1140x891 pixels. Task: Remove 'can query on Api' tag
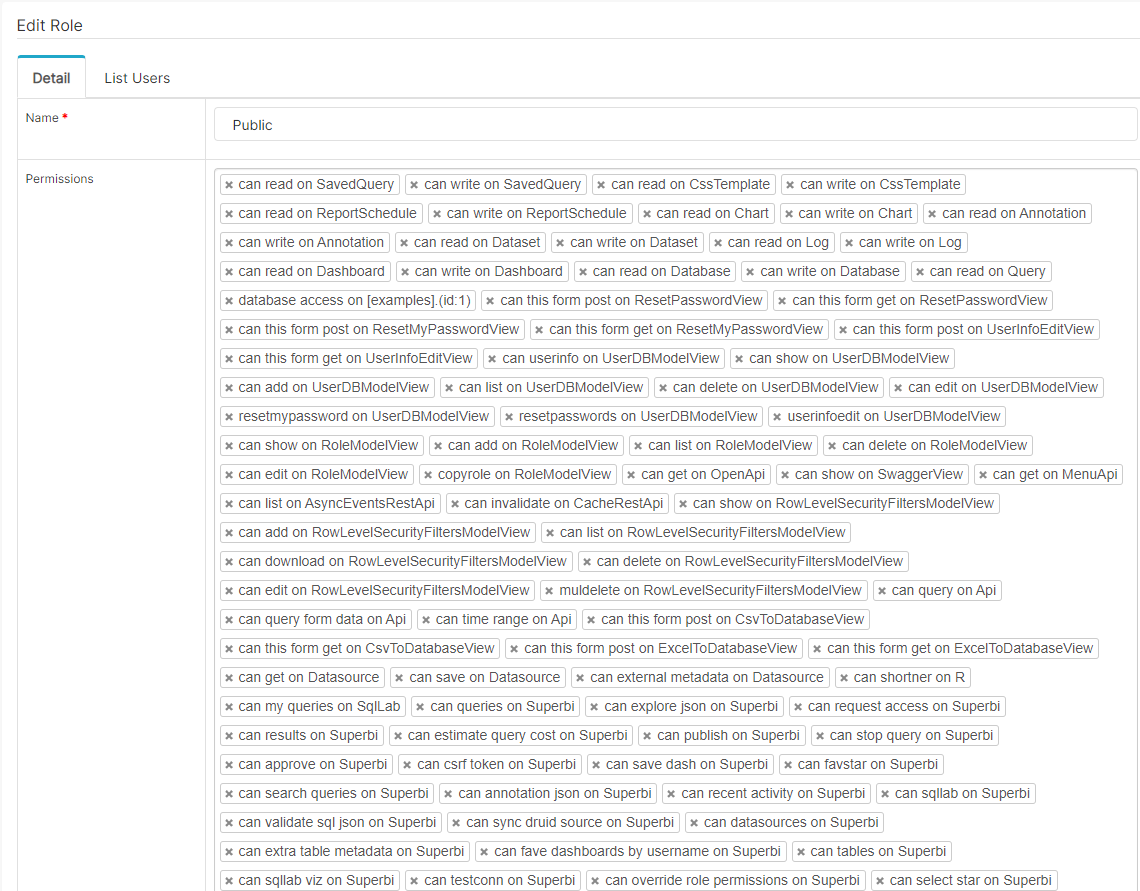click(x=882, y=592)
